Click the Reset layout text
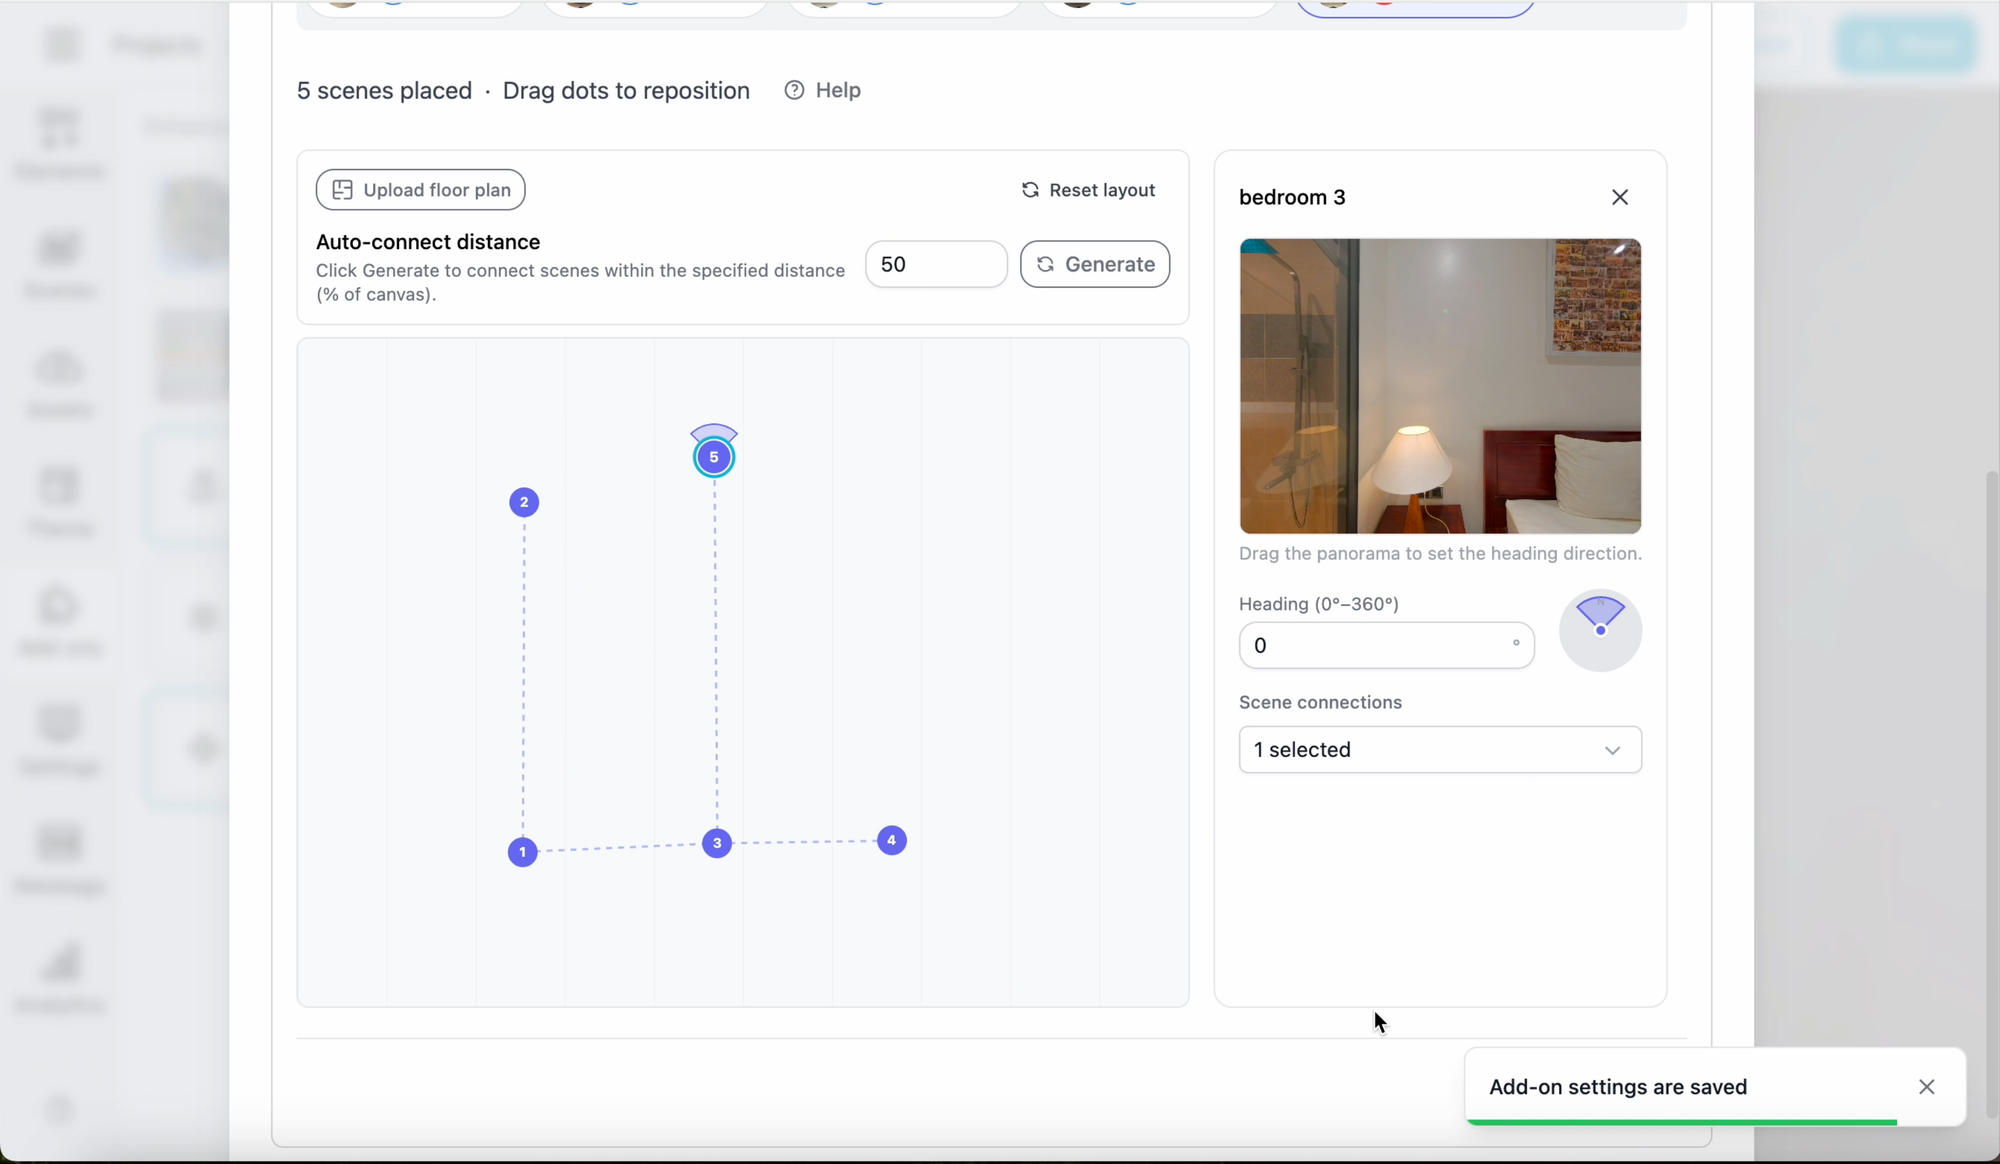This screenshot has width=2000, height=1164. 1102,190
